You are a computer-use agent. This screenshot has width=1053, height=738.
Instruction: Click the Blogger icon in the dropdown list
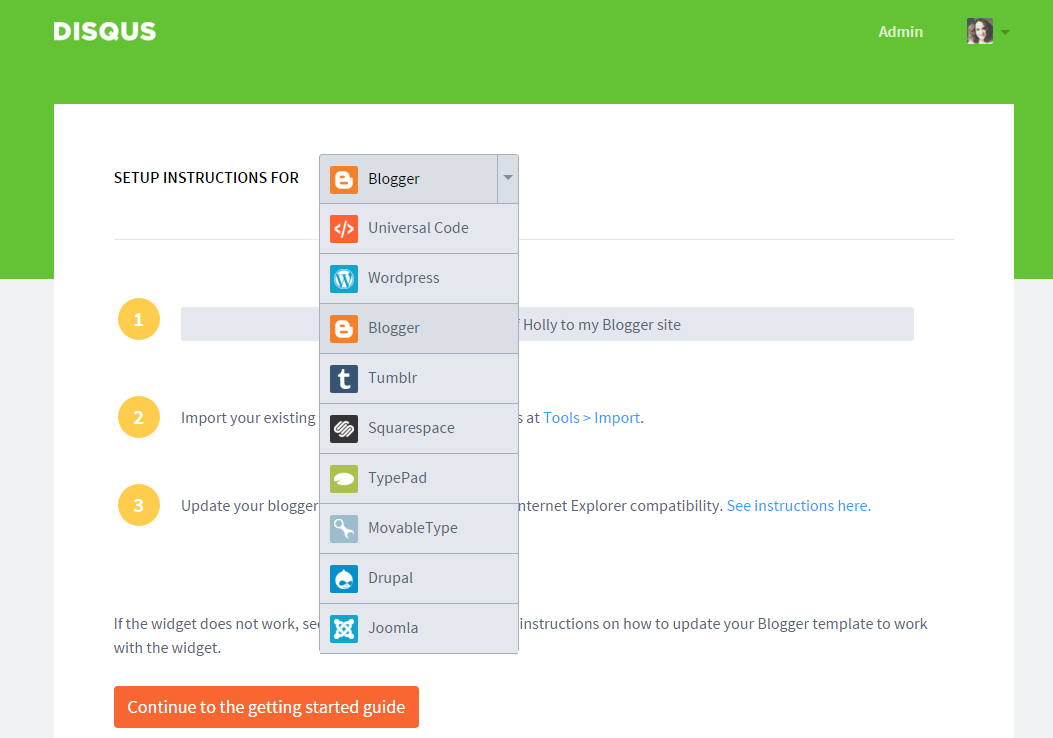tap(344, 328)
